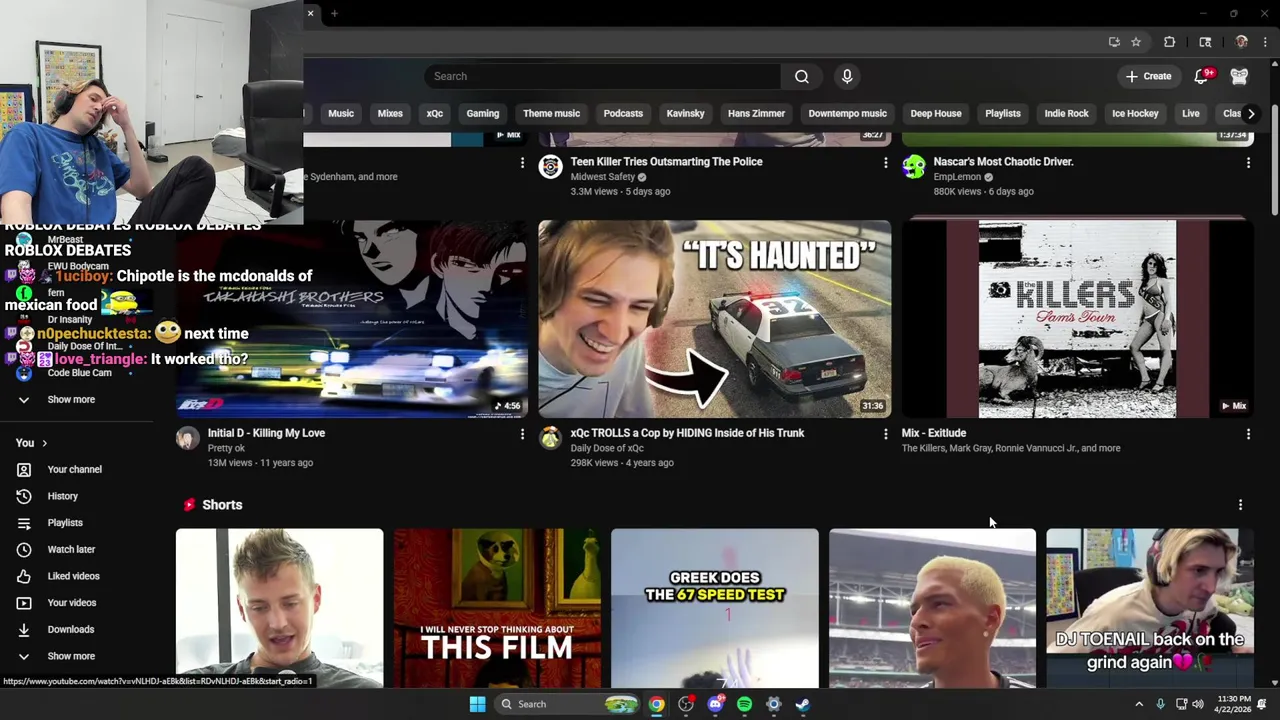Open 'xQc TROLLS a Cop' video title

[687, 433]
